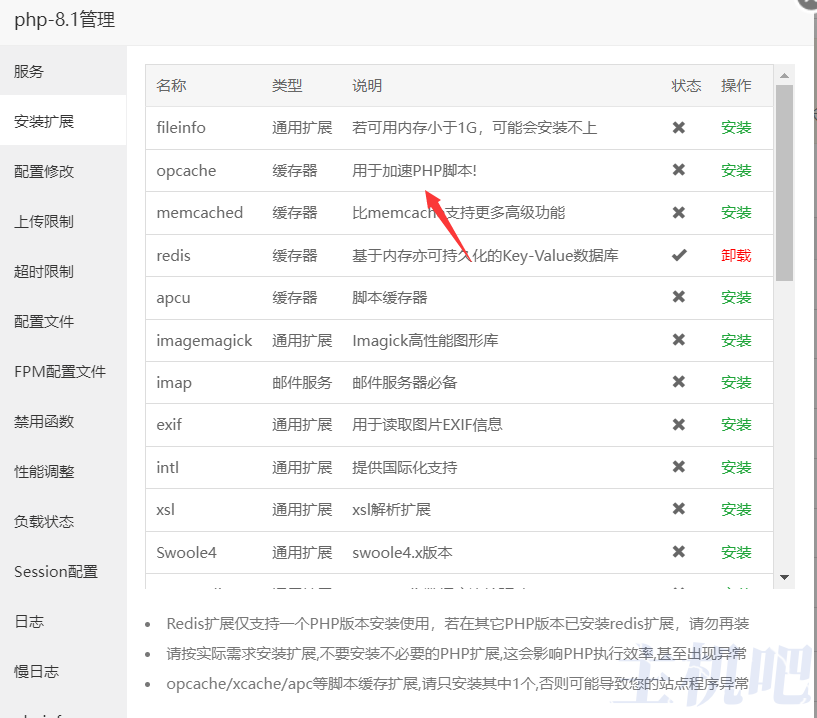The image size is (817, 718).
Task: Click the X status icon for imagemagick
Action: [679, 340]
